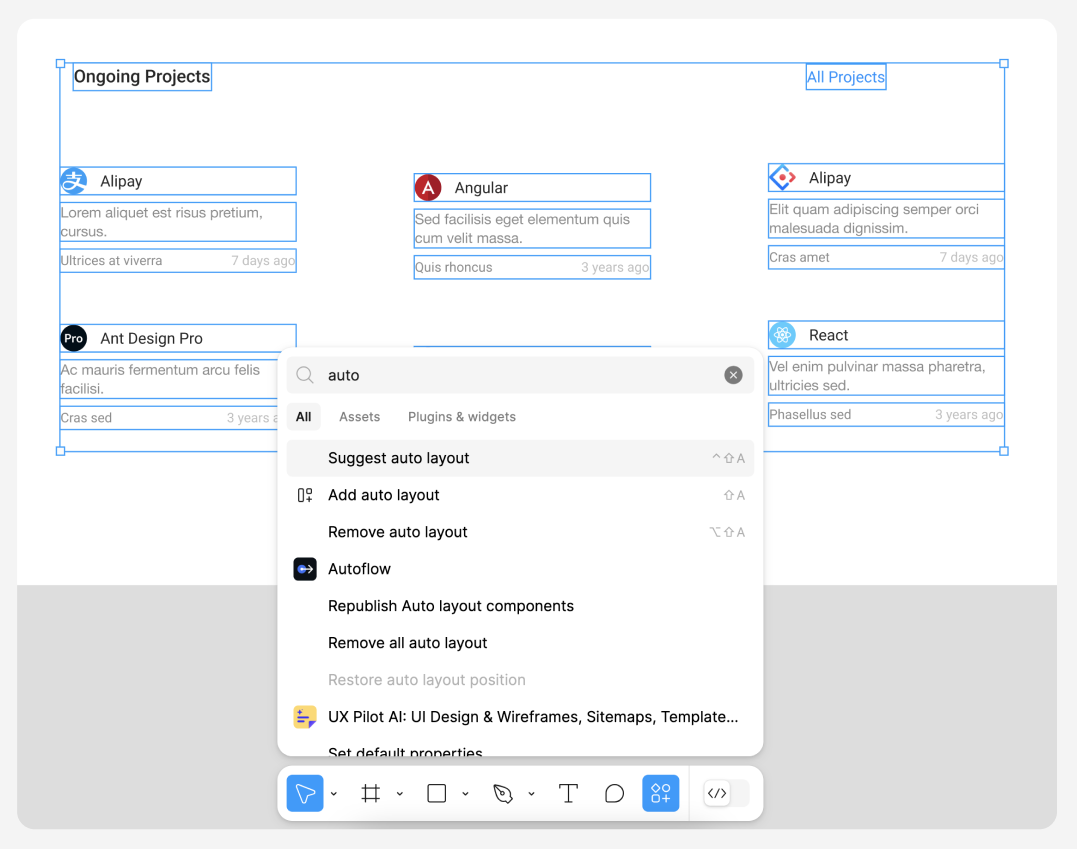Select 'Phasellus sed' text

point(810,415)
